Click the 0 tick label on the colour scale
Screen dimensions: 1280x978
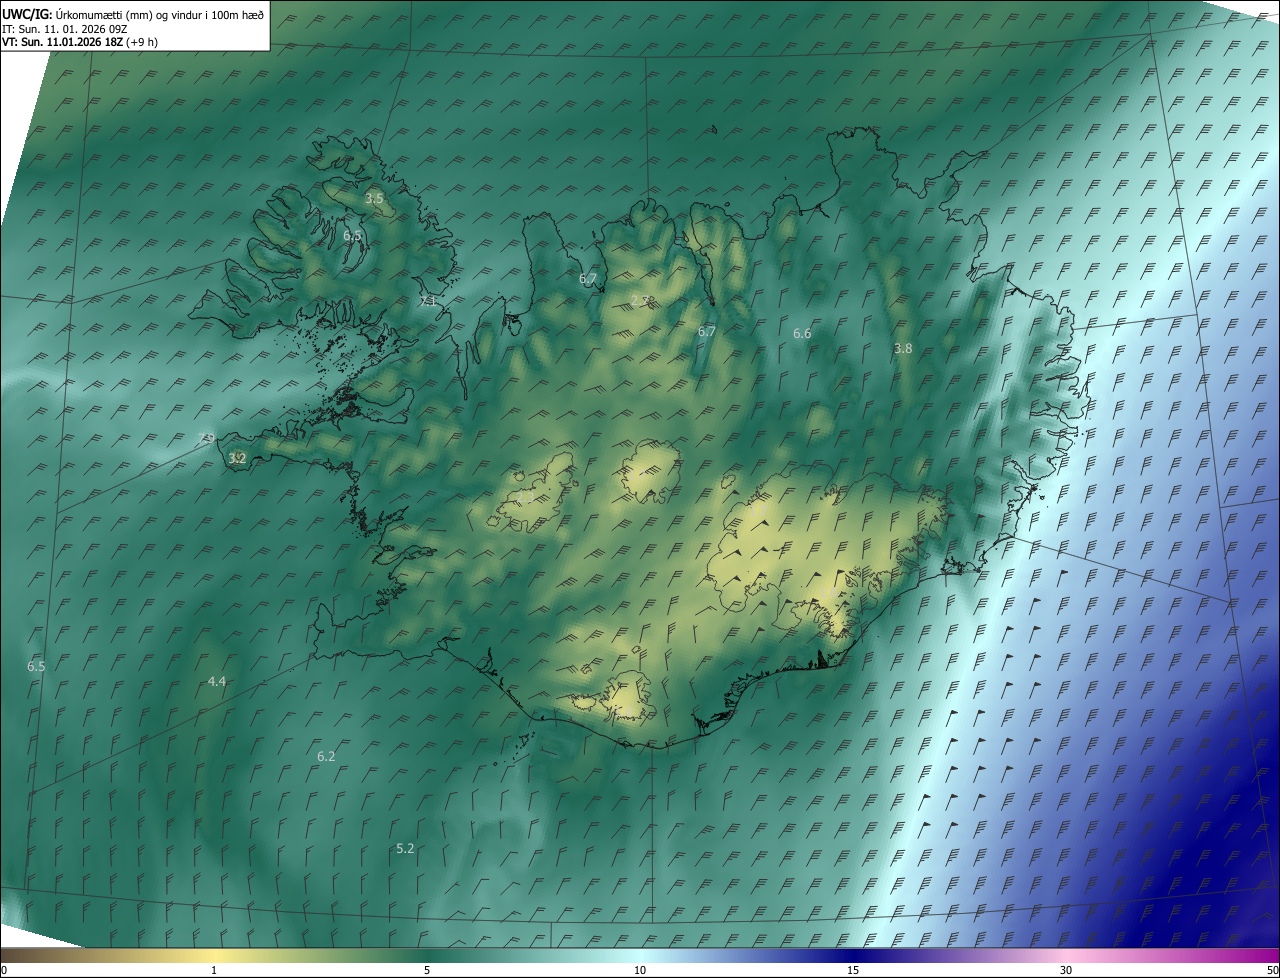pos(4,970)
